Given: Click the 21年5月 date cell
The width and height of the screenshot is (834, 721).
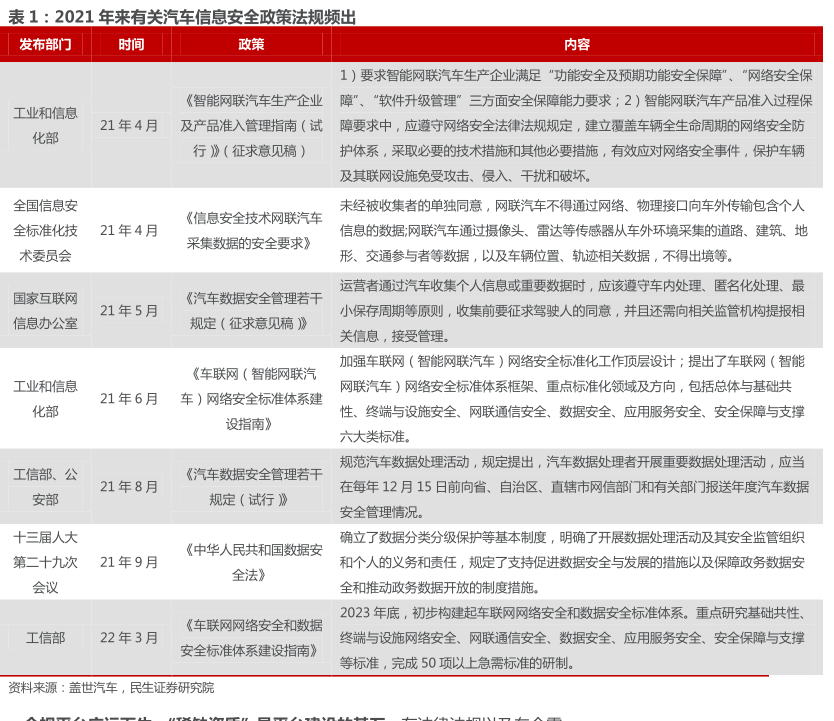Looking at the screenshot, I should tap(129, 311).
